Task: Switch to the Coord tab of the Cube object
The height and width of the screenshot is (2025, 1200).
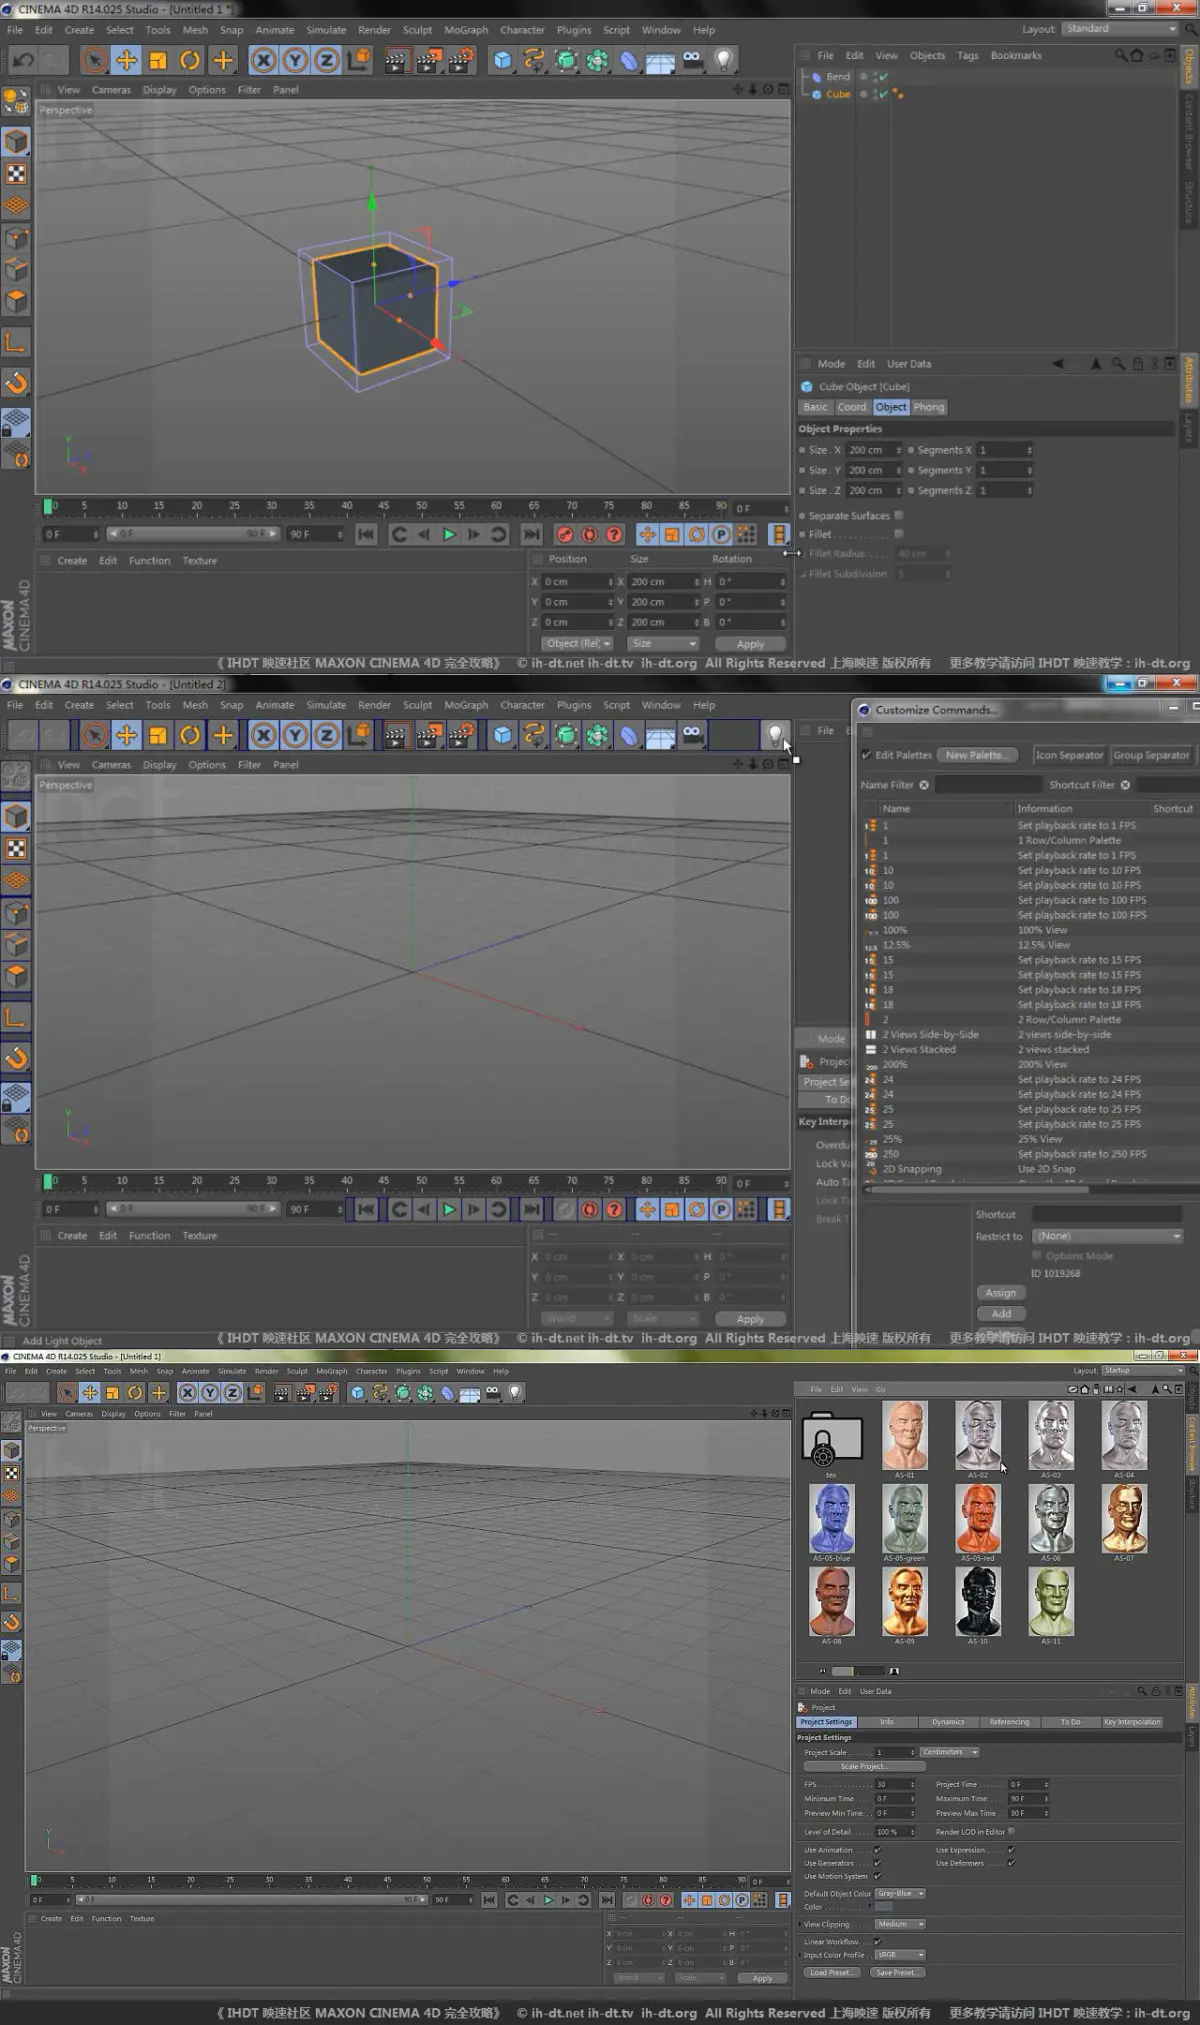Action: 852,407
